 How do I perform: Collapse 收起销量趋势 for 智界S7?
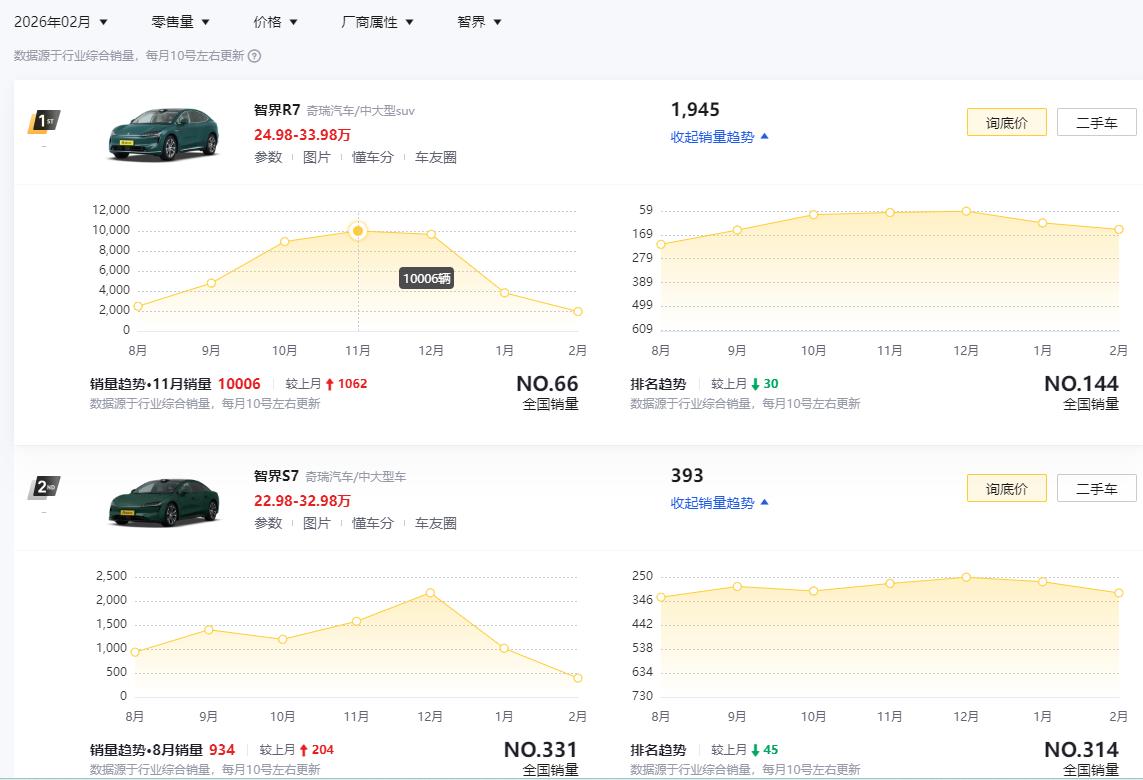(719, 503)
